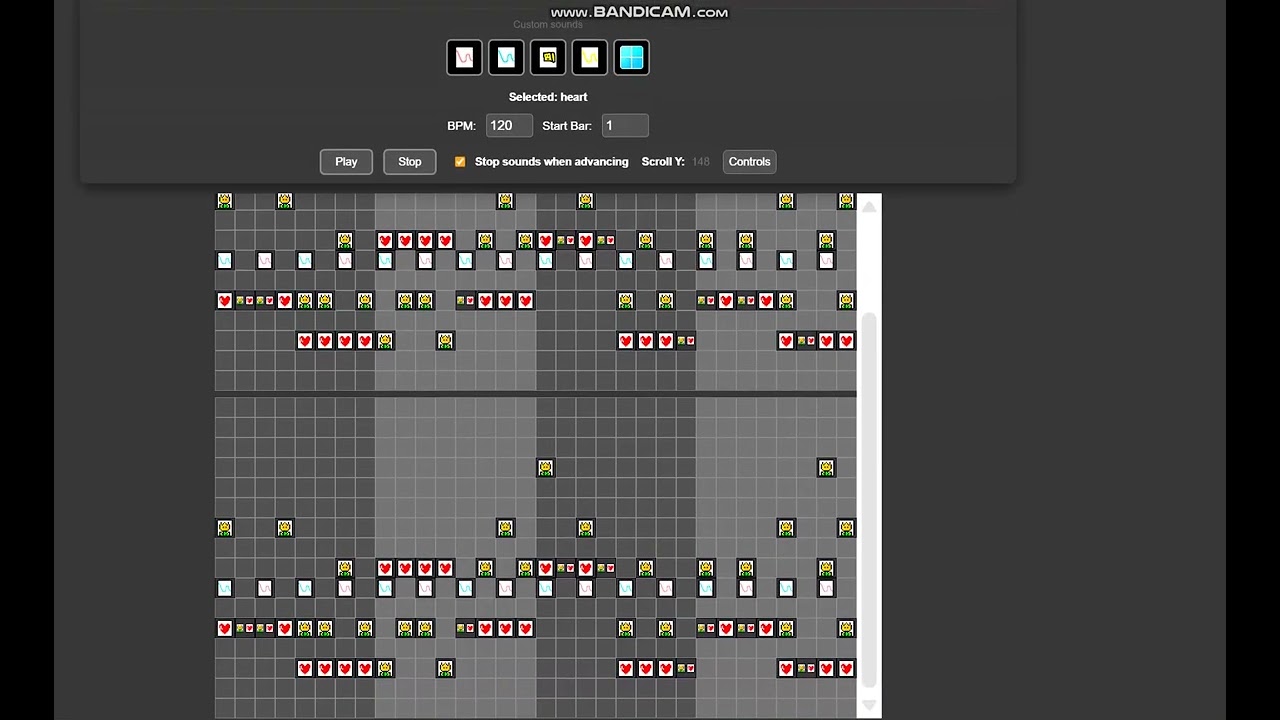Select the yellow wave custom sound
Viewport: 1280px width, 720px height.
590,58
